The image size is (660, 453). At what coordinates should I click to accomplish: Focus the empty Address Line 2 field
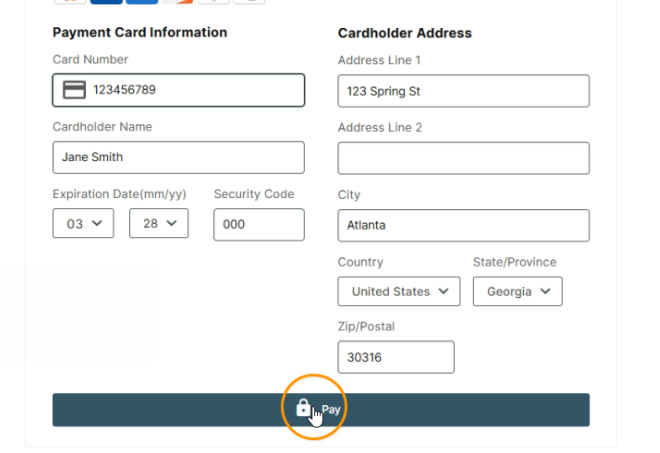point(463,158)
